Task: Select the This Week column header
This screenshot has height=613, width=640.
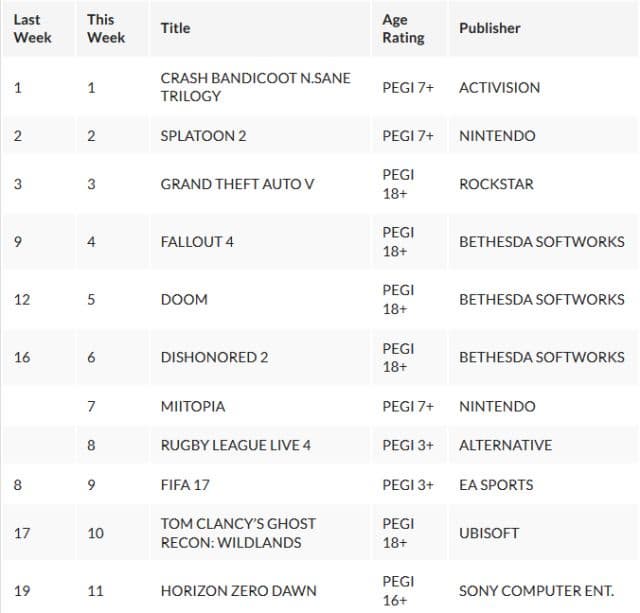Action: (x=106, y=28)
